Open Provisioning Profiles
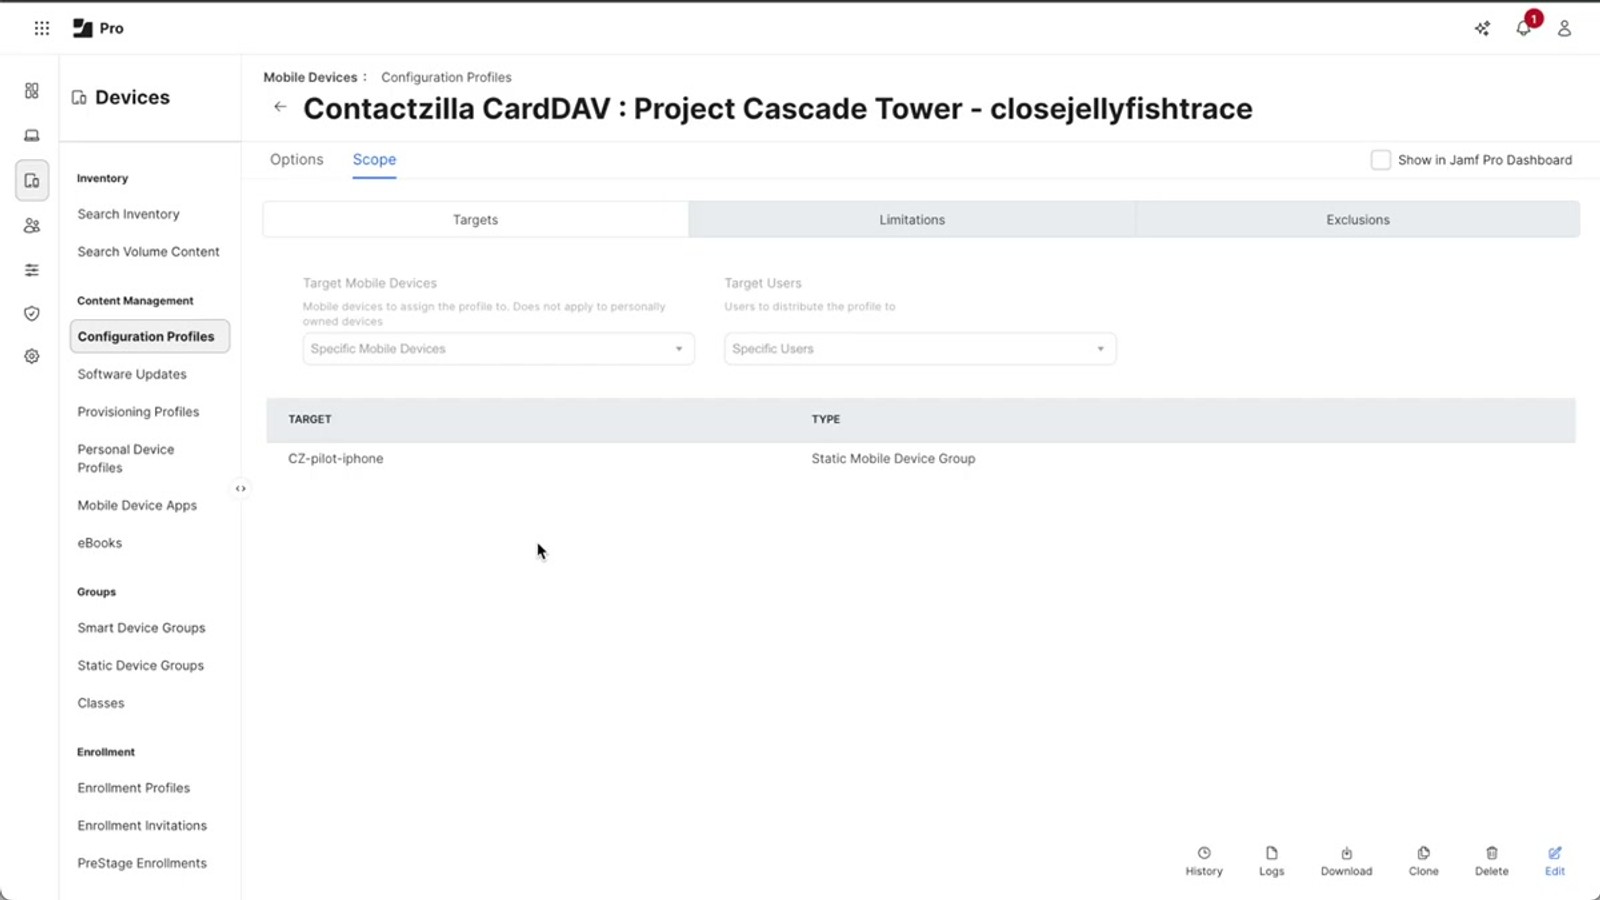Viewport: 1600px width, 900px height. (138, 412)
